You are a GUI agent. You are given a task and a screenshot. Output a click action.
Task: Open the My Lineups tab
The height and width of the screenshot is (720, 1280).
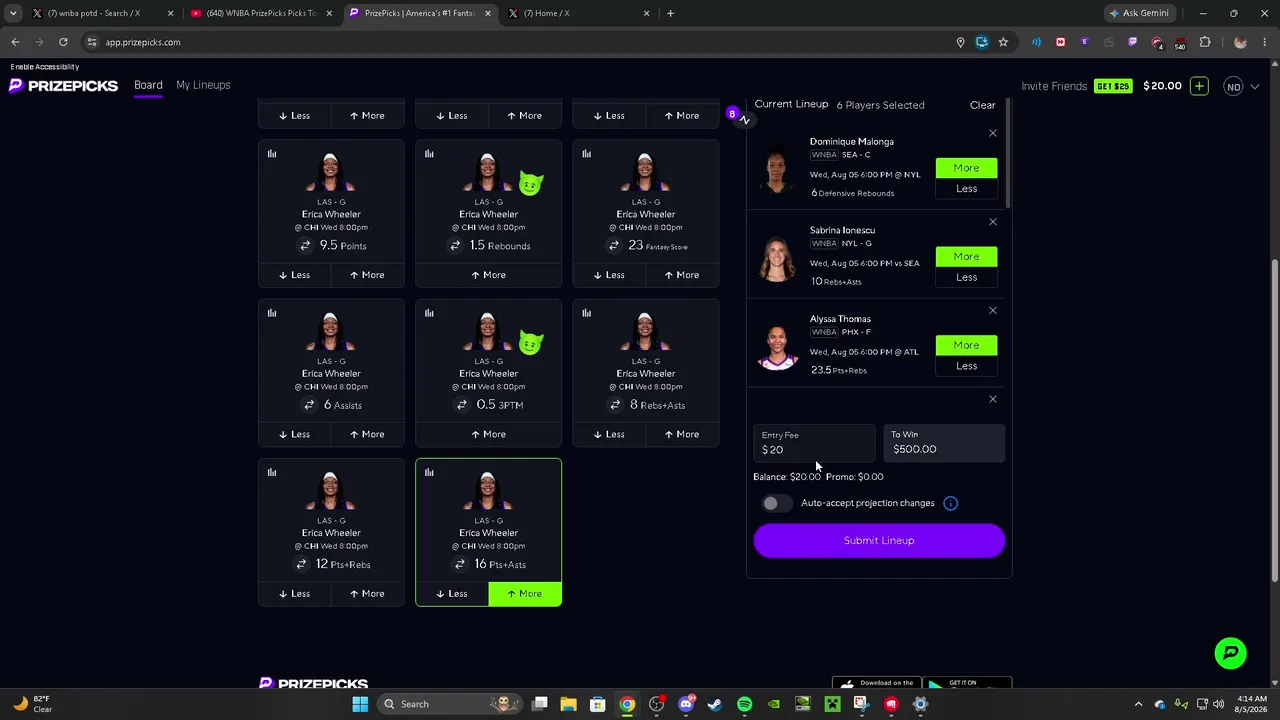203,85
